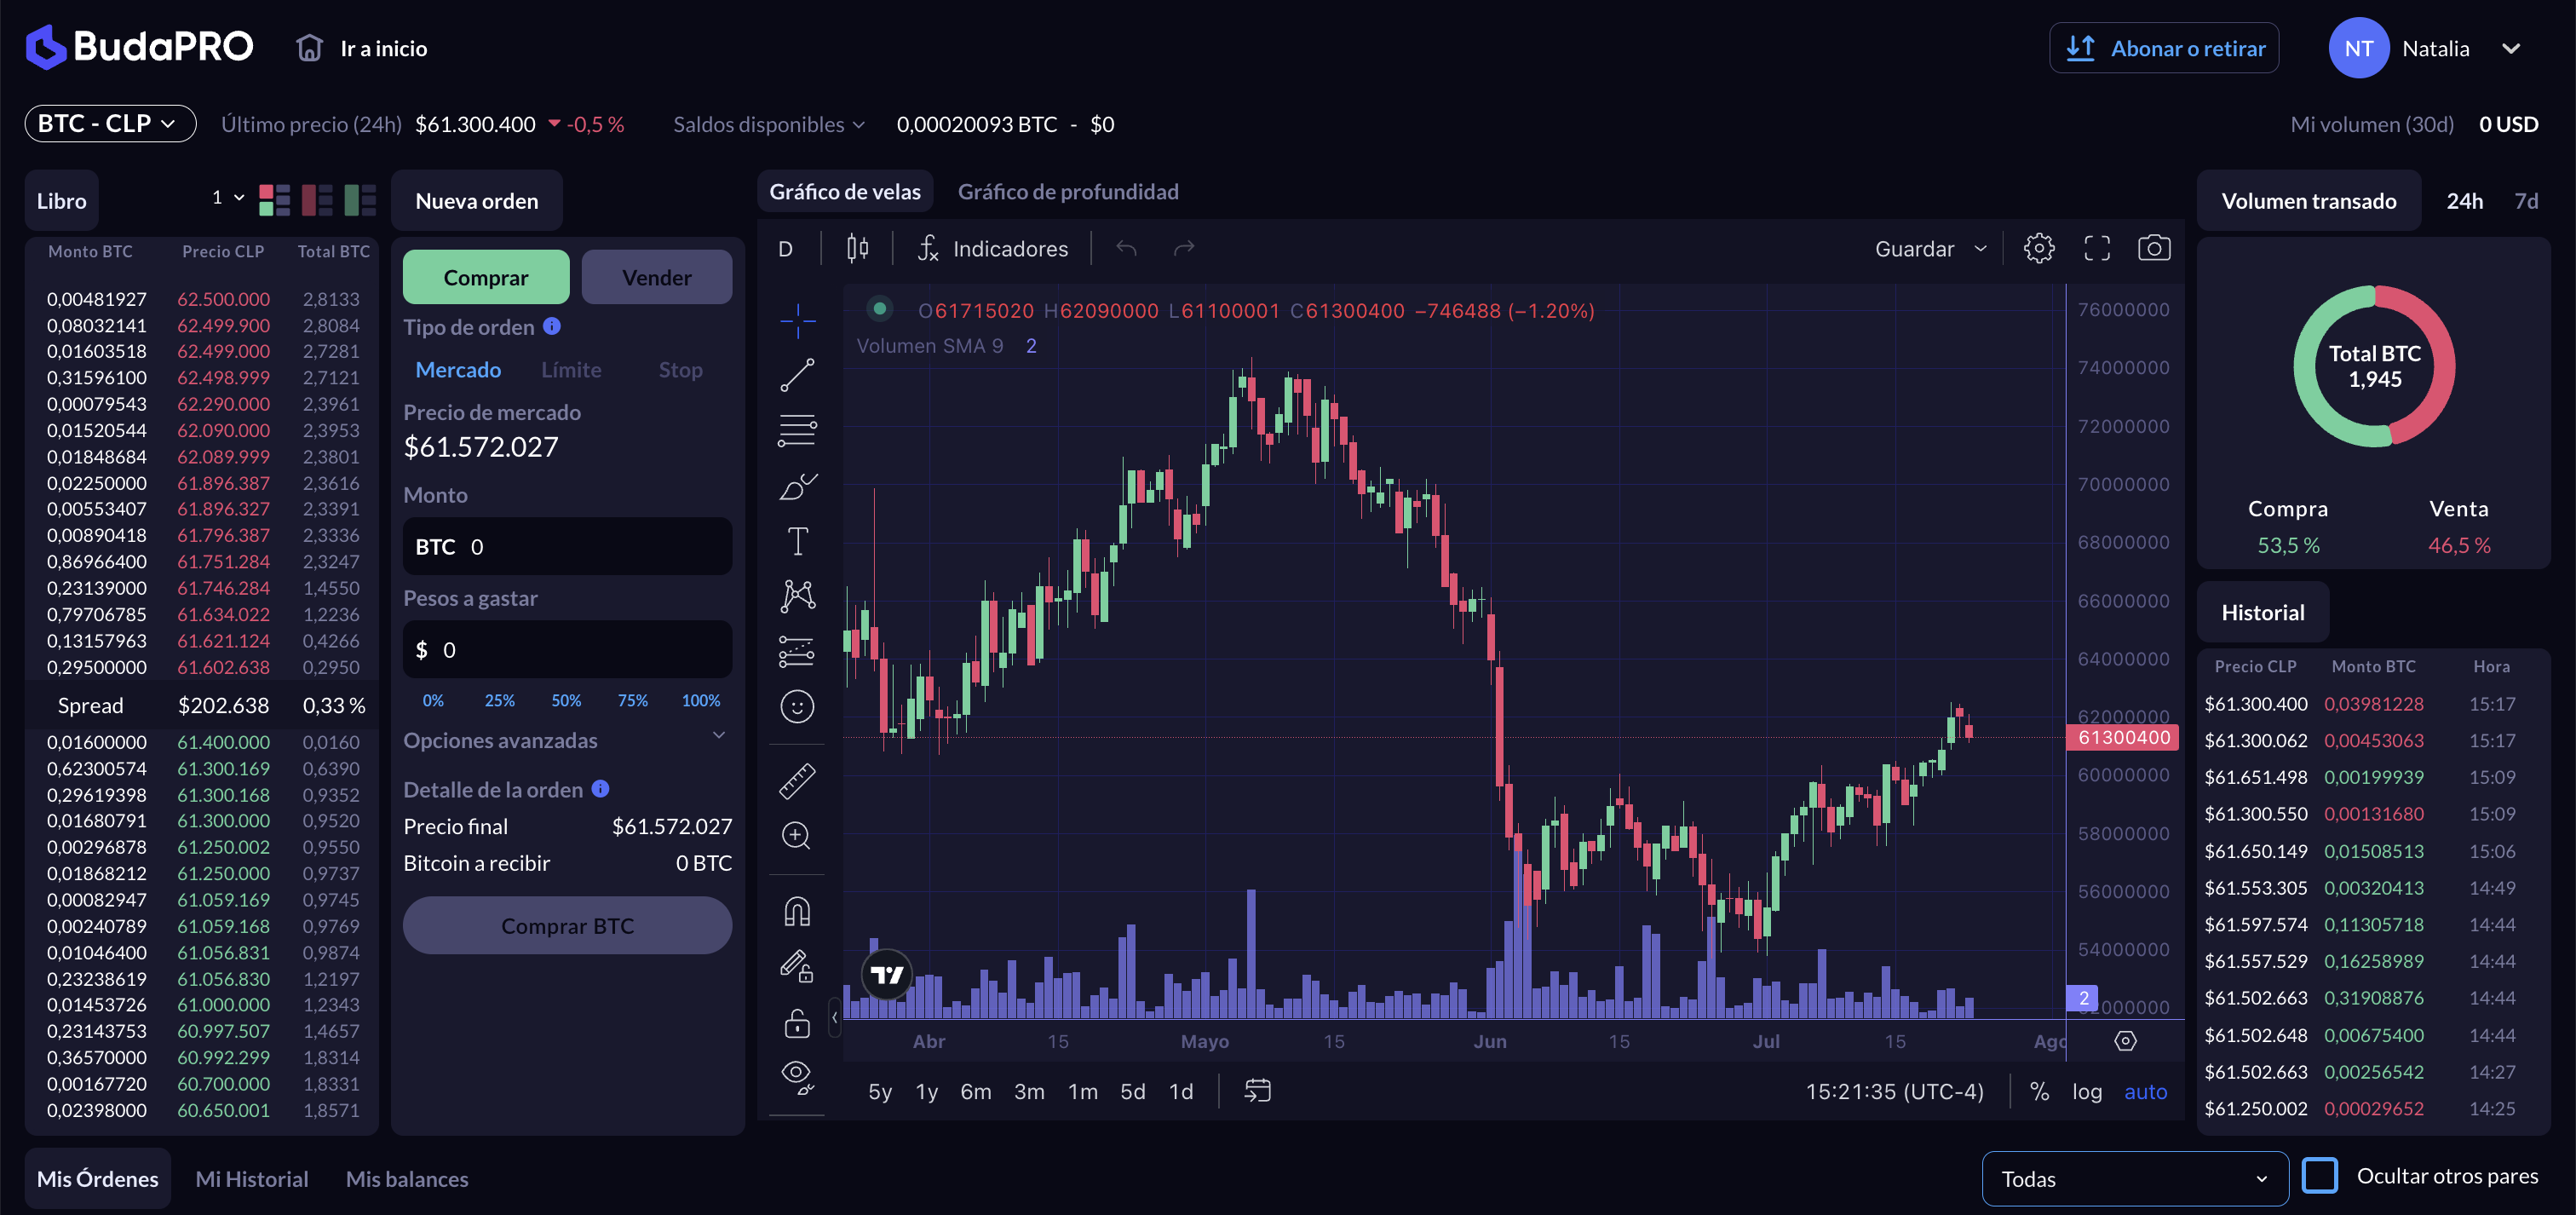Click the BudaPRO logo
The height and width of the screenshot is (1215, 2576).
click(x=139, y=47)
